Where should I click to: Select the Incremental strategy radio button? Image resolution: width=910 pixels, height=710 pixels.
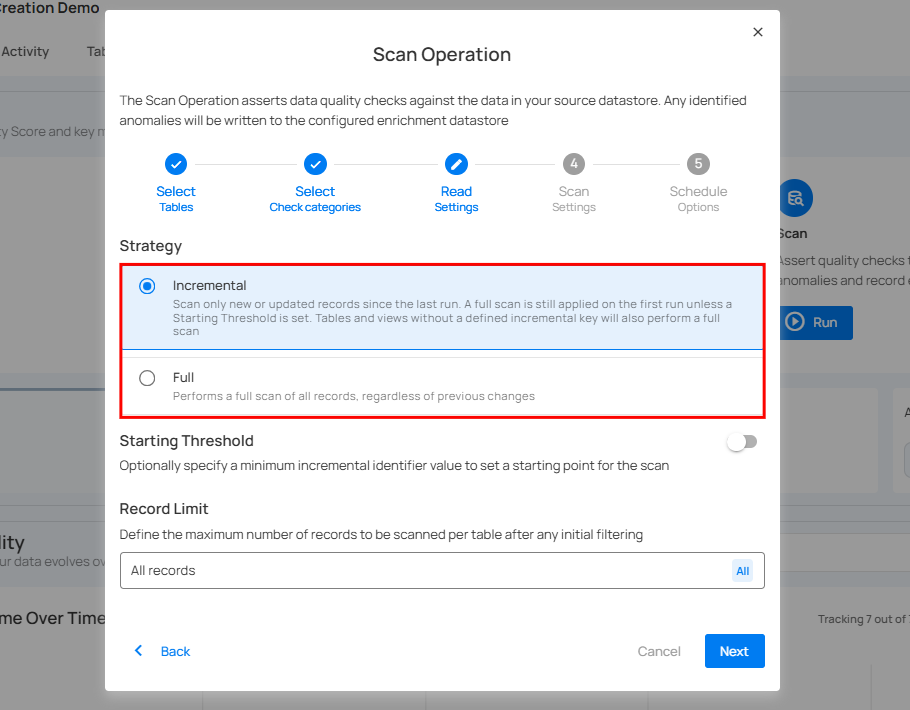pos(147,286)
